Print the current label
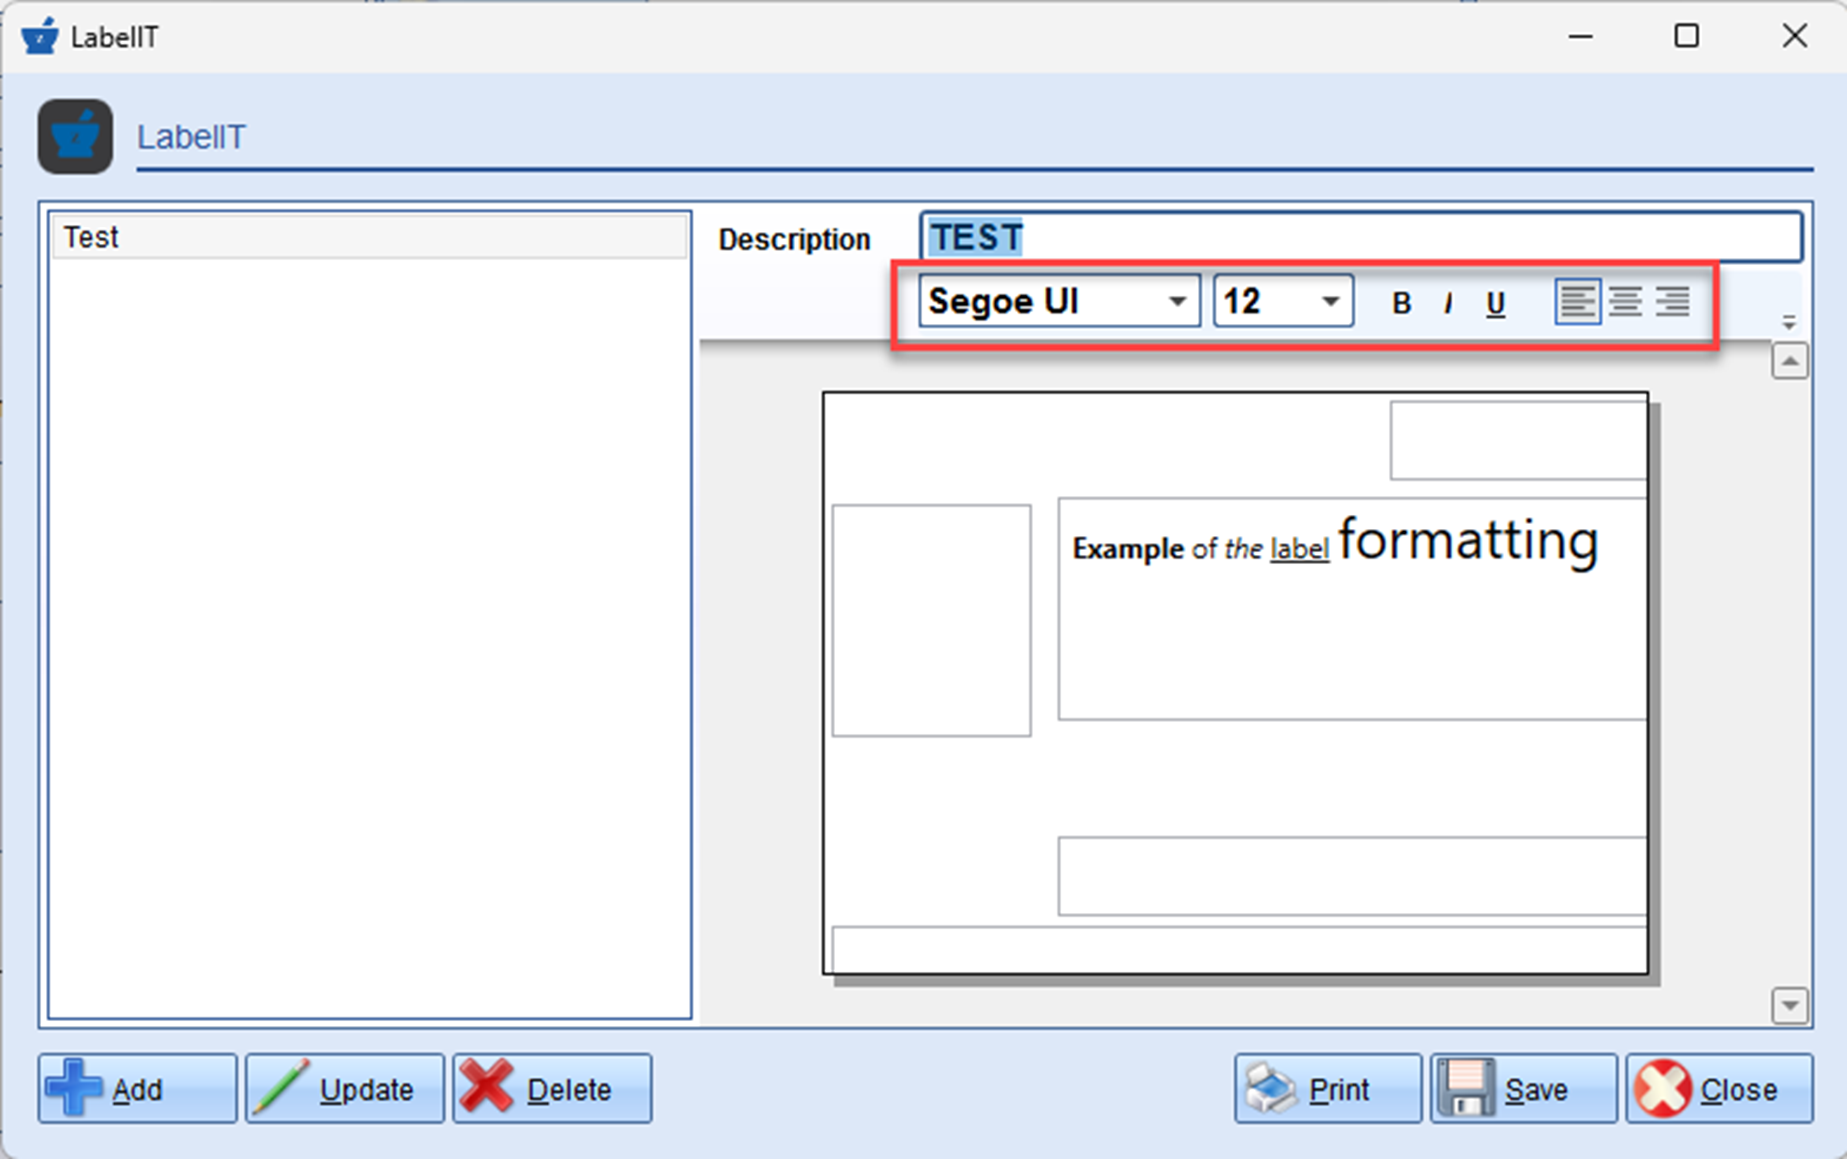Image resolution: width=1847 pixels, height=1159 pixels. pos(1327,1088)
